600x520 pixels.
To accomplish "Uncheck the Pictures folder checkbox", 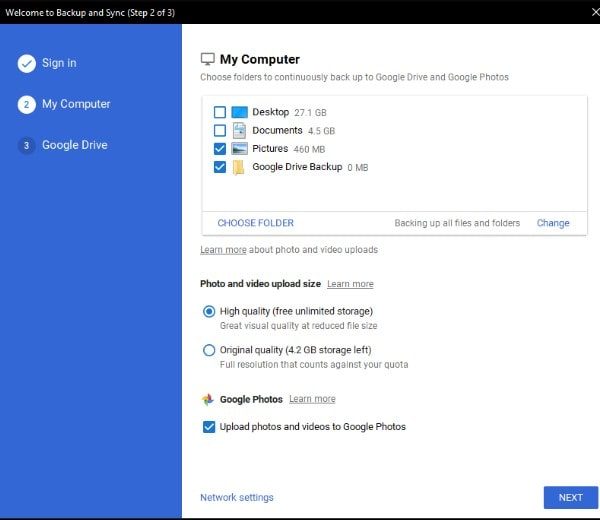I will point(220,149).
